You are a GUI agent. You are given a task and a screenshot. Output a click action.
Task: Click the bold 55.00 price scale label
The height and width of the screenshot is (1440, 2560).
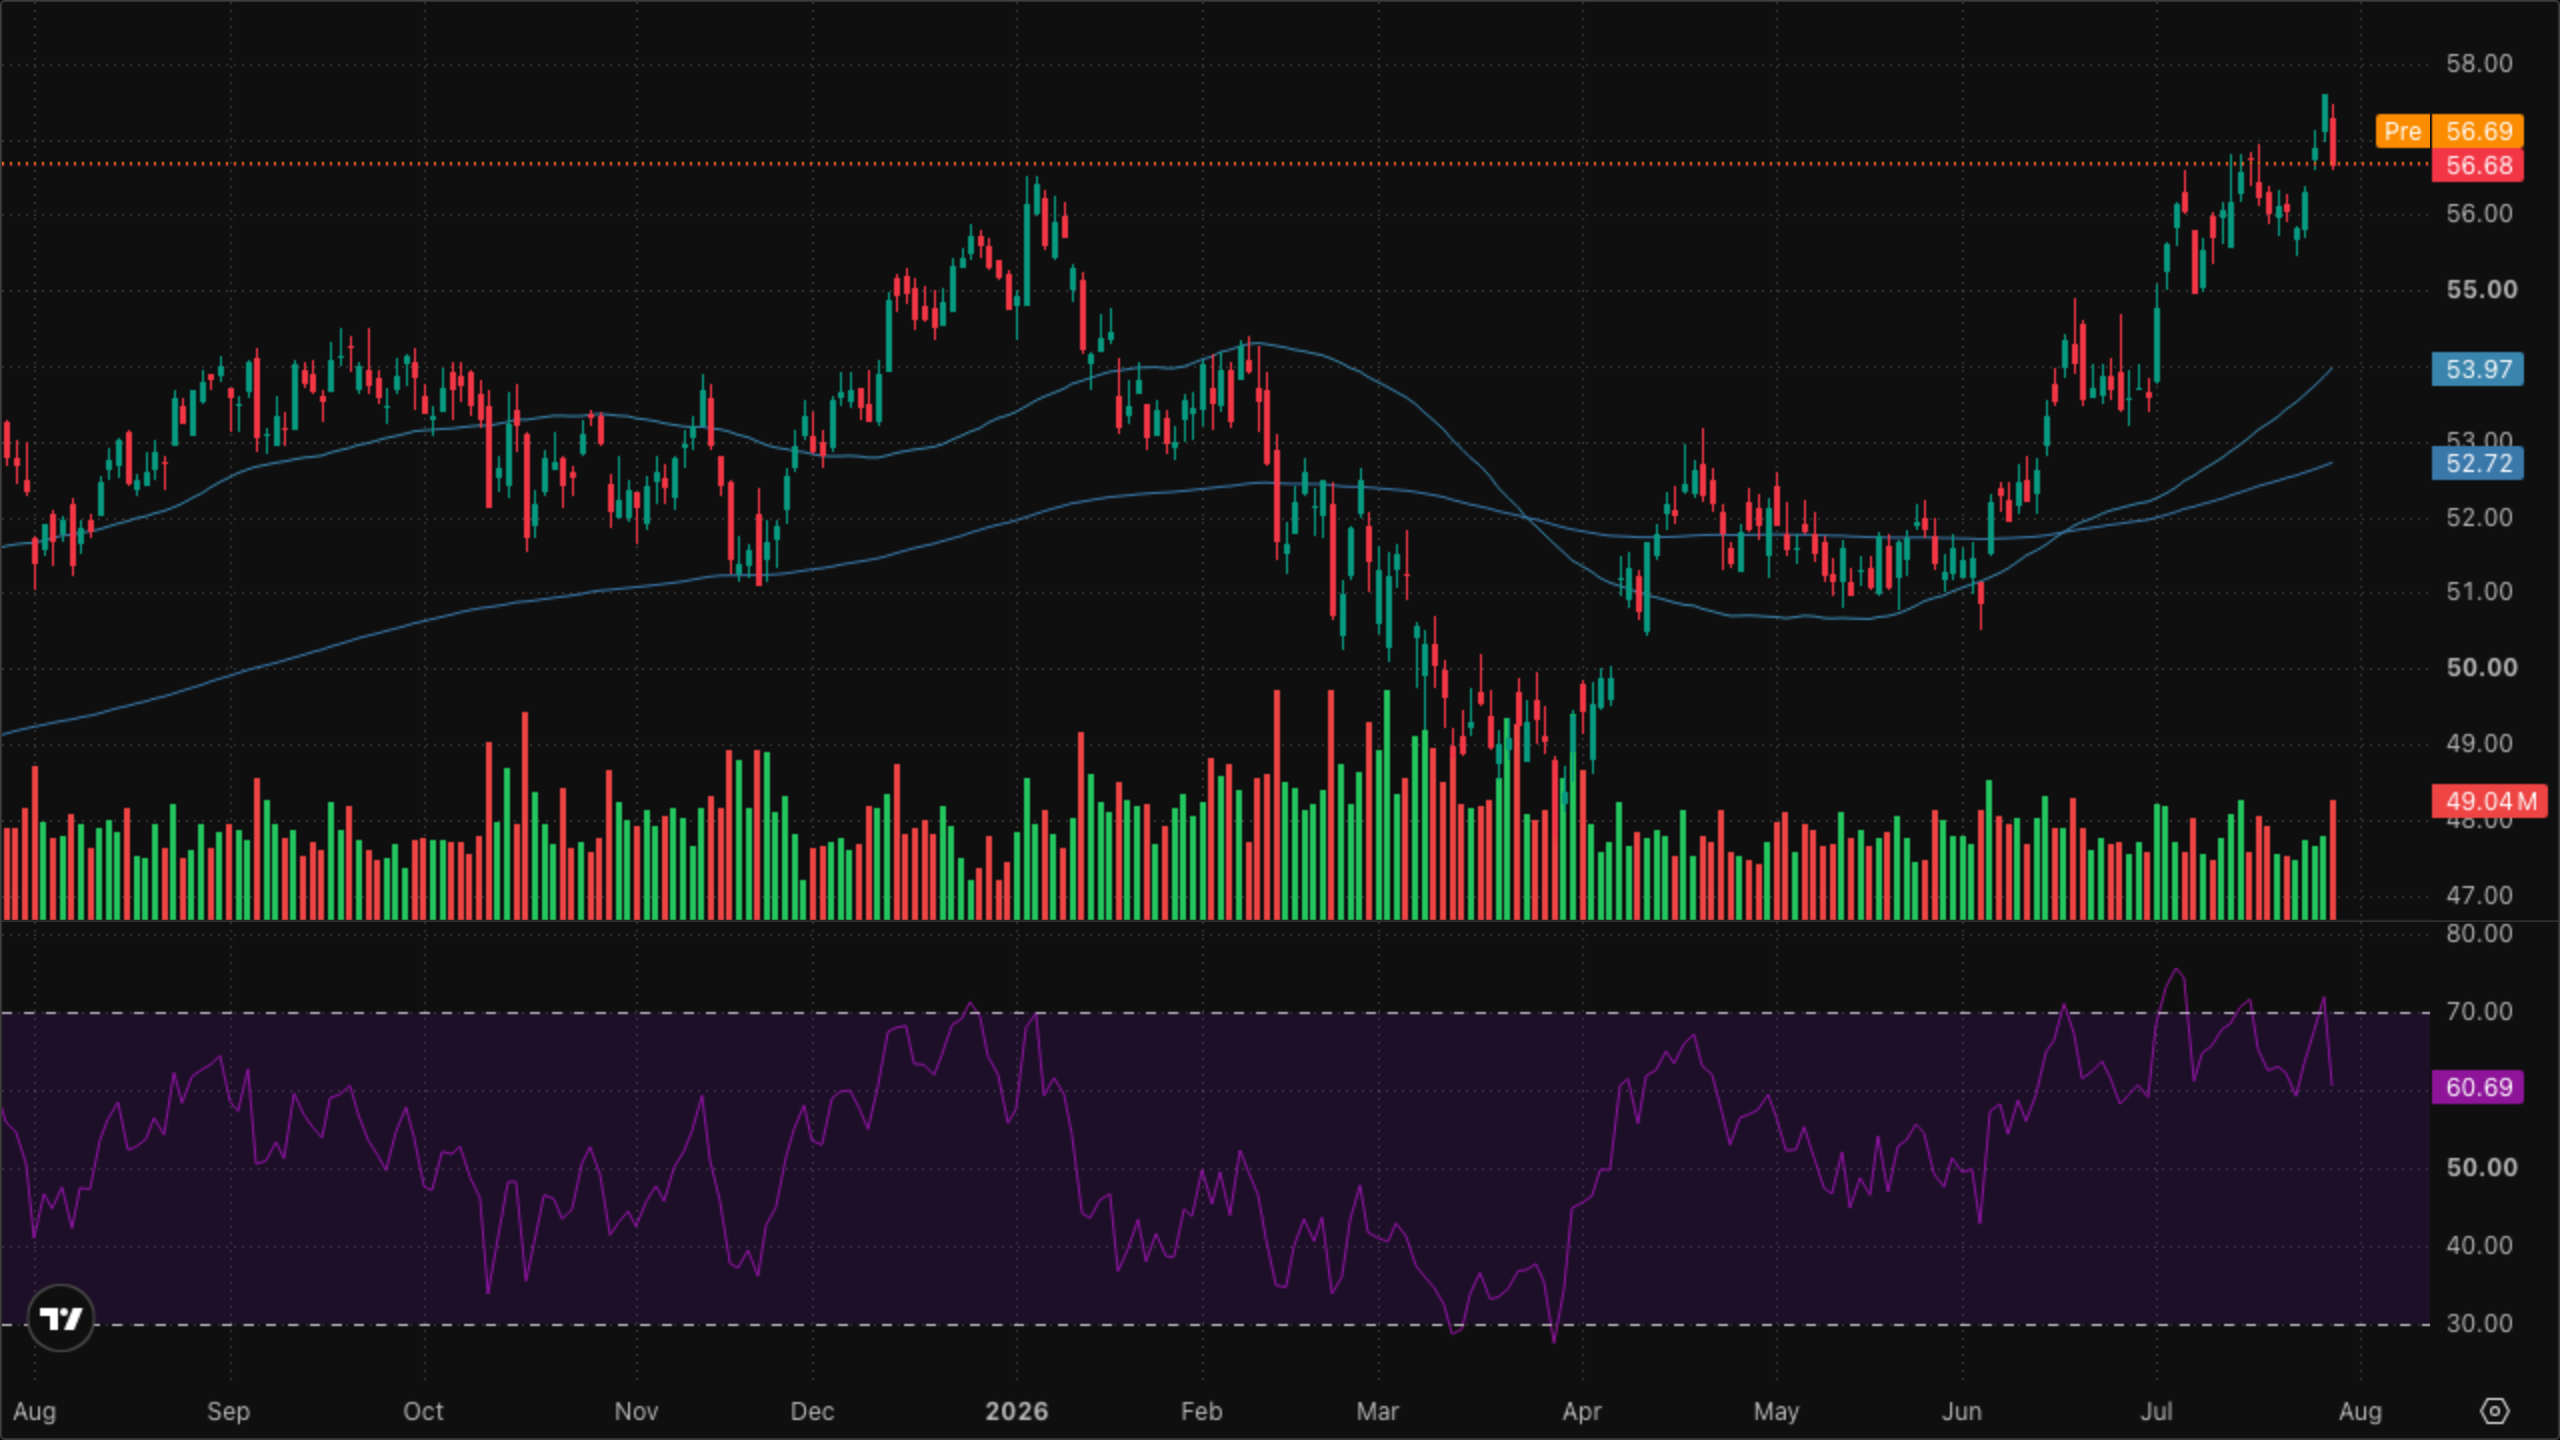tap(2481, 289)
